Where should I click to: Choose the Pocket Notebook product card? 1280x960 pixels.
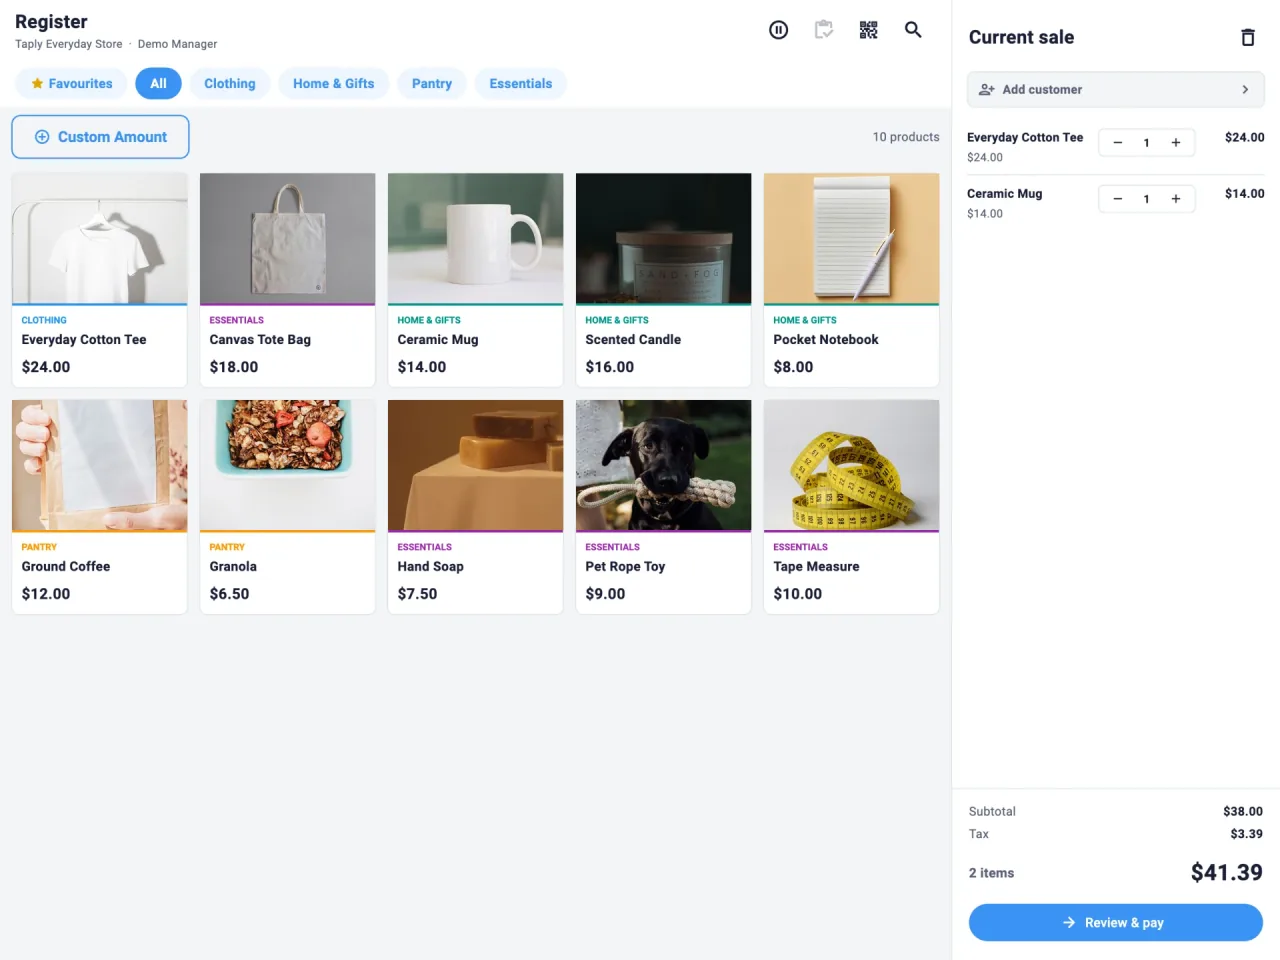[x=852, y=280]
